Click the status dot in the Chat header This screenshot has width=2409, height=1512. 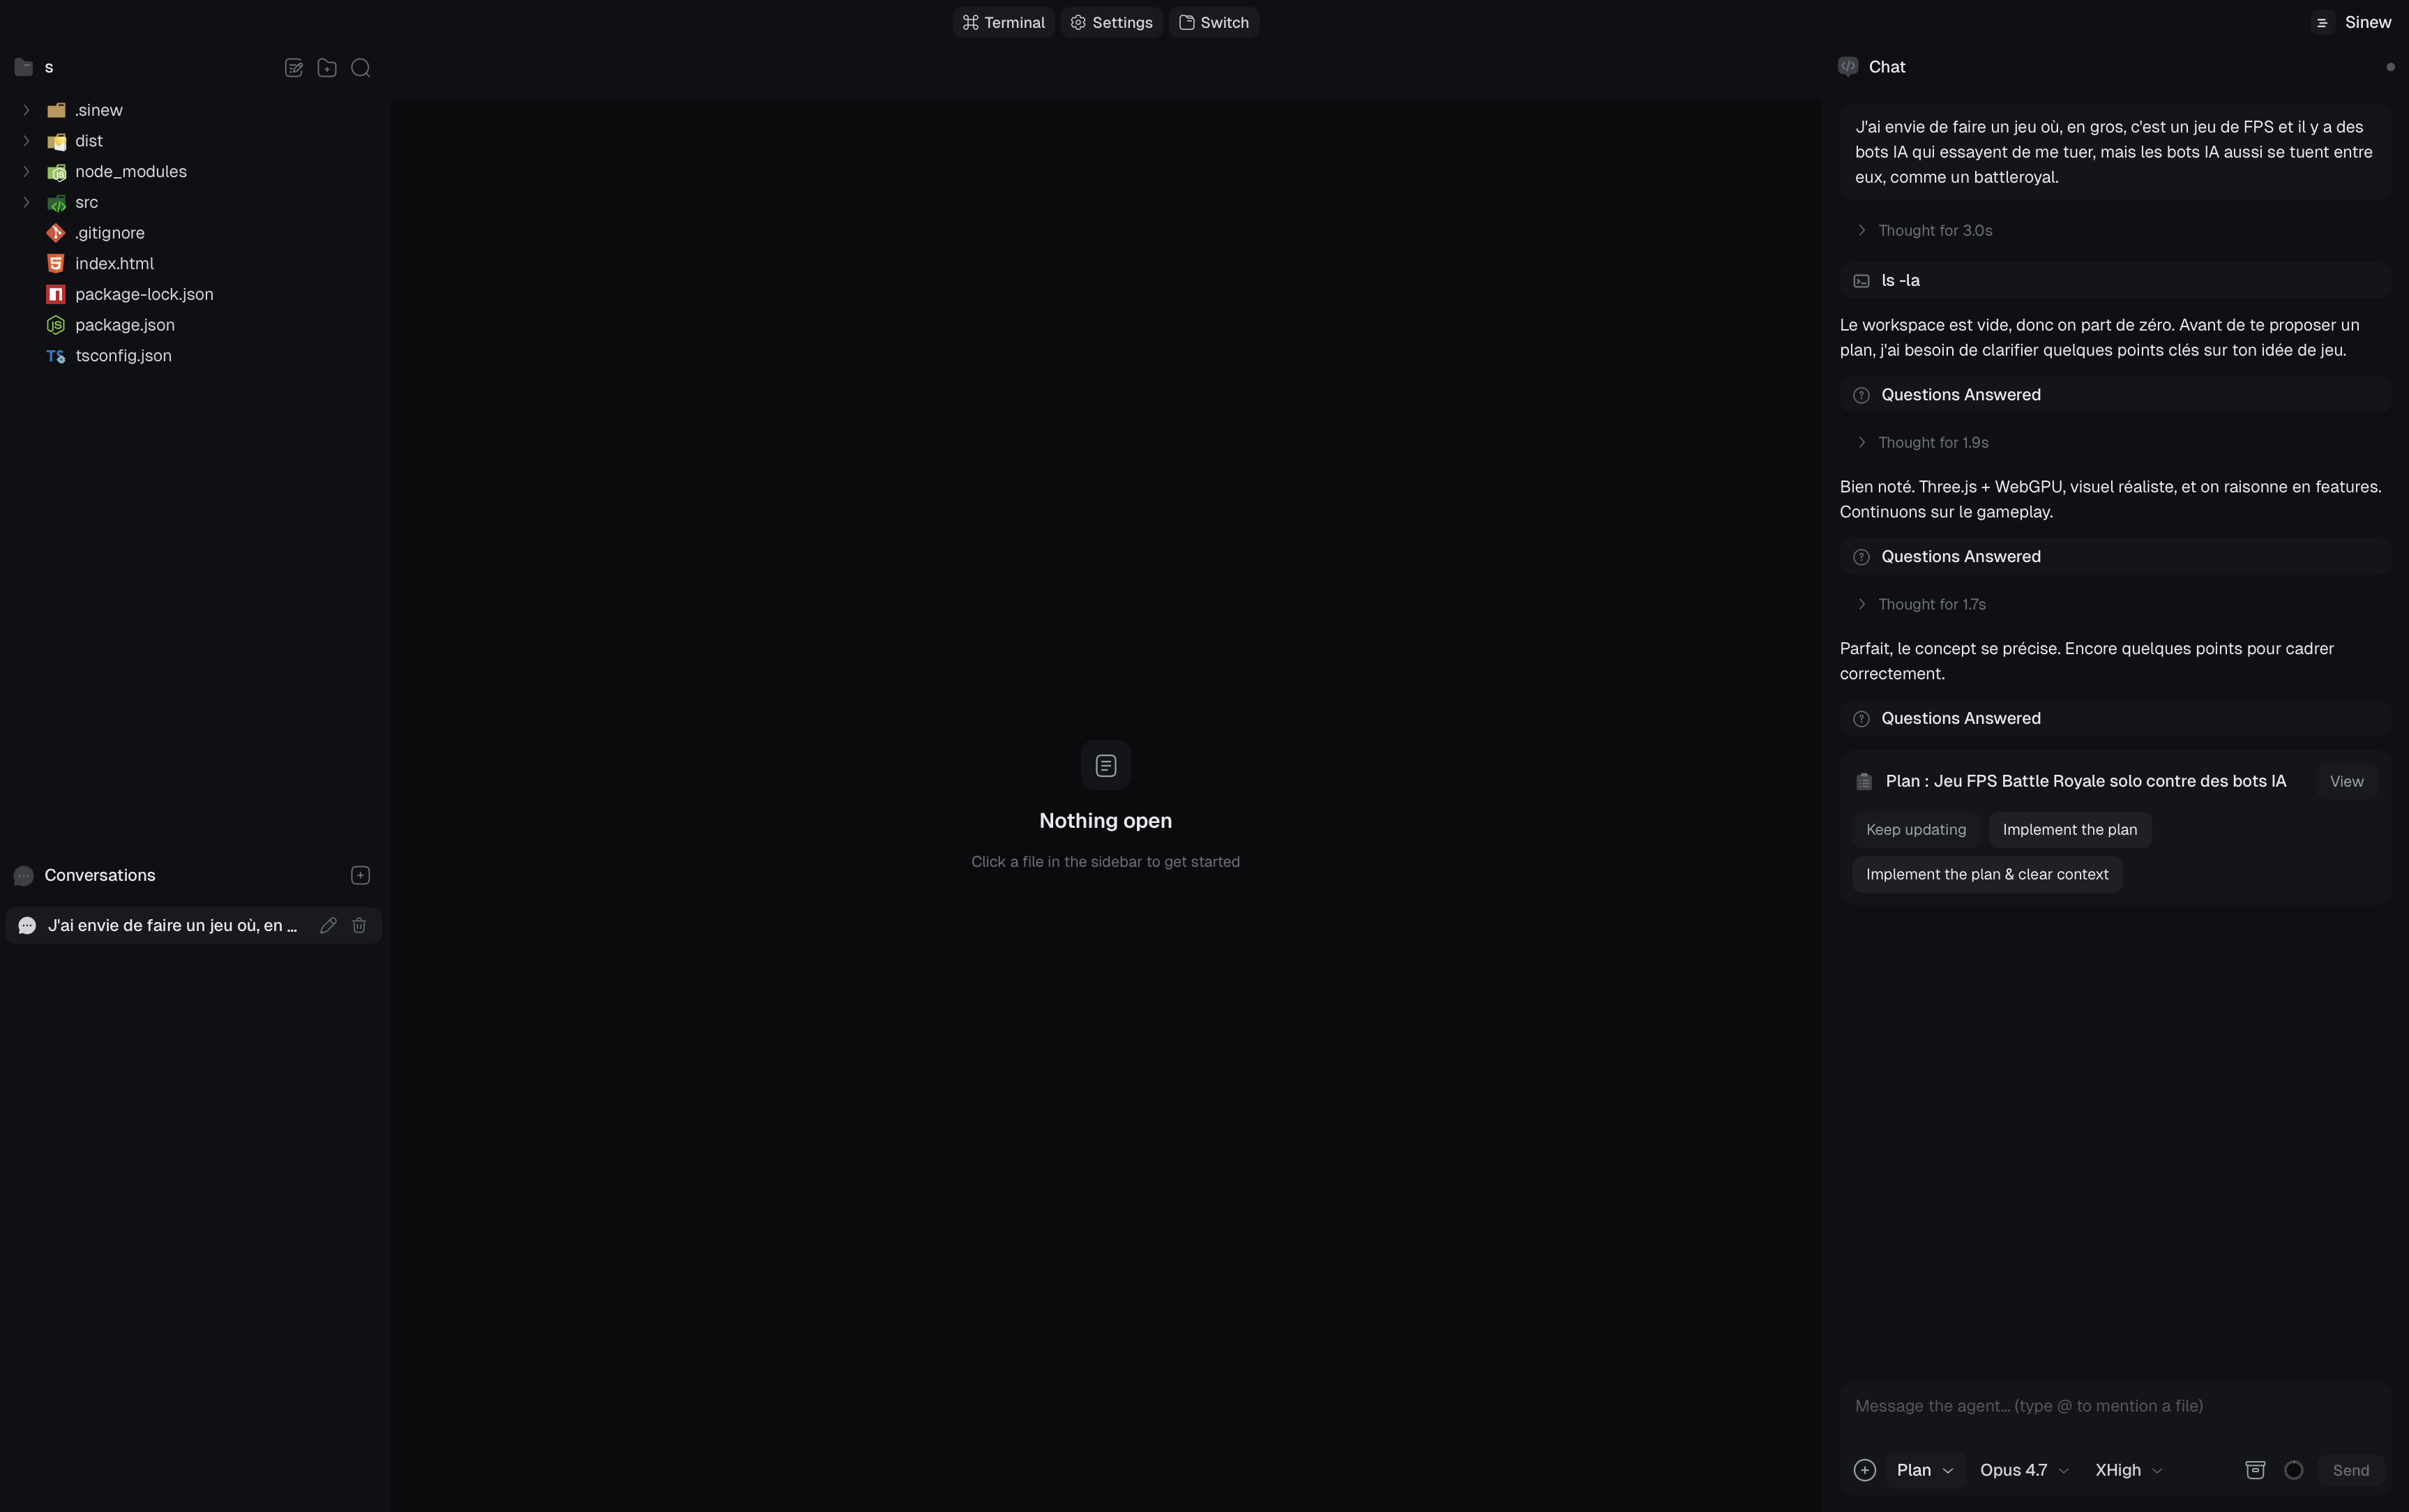click(x=2390, y=67)
